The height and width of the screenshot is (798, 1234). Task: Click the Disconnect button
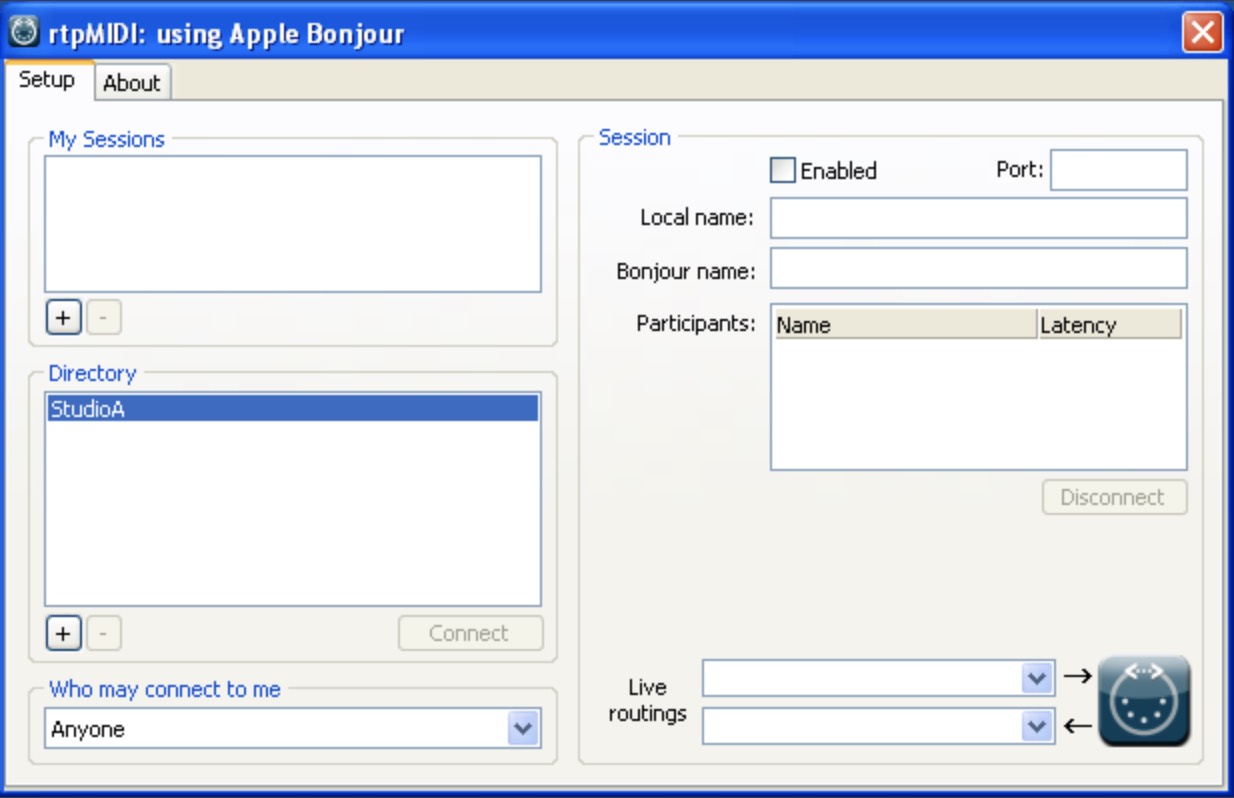tap(1114, 497)
